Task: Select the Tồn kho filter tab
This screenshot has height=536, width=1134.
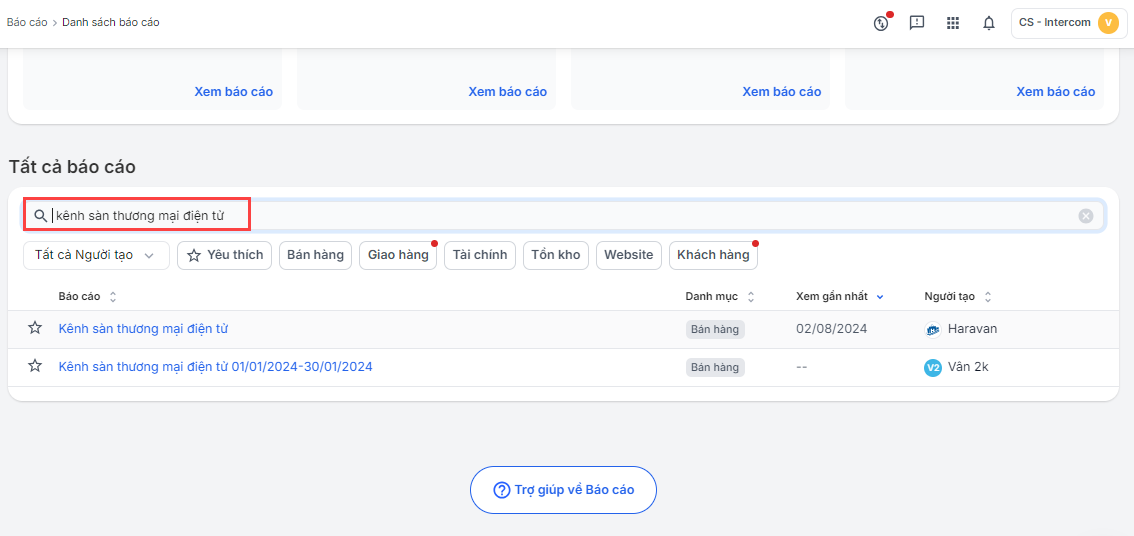Action: click(x=555, y=255)
